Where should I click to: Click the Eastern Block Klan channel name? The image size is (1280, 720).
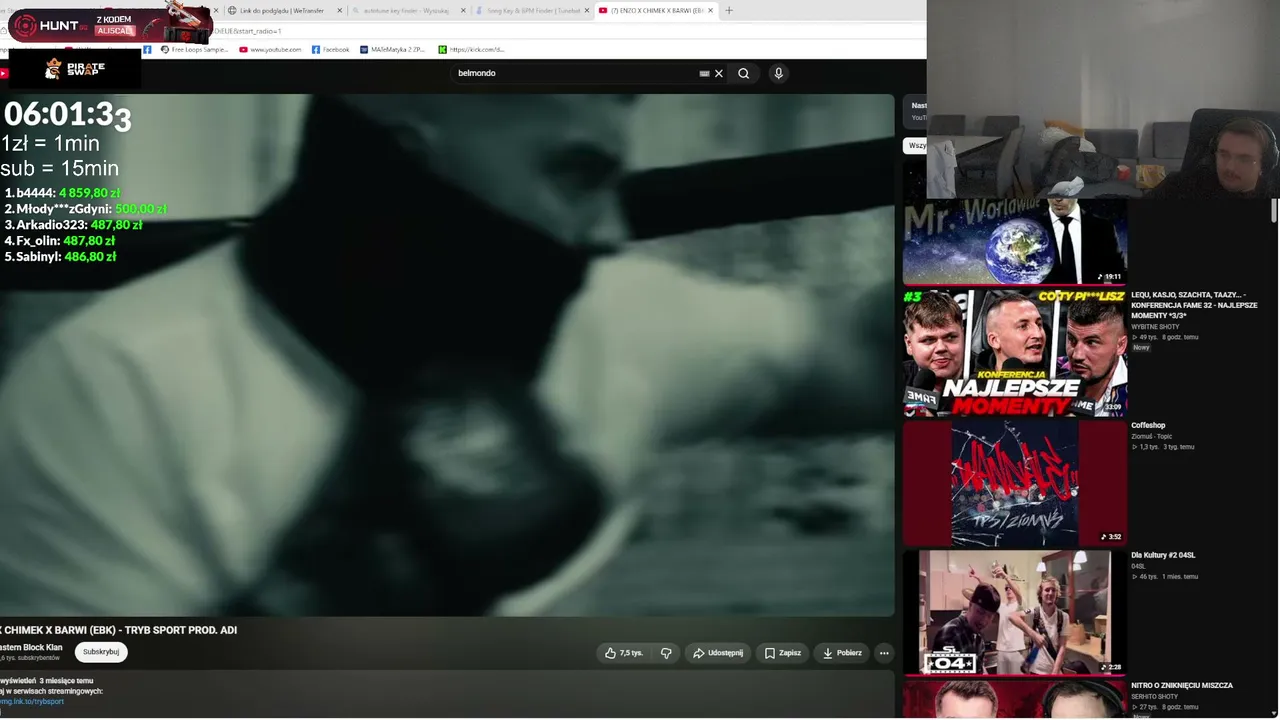pyautogui.click(x=31, y=648)
